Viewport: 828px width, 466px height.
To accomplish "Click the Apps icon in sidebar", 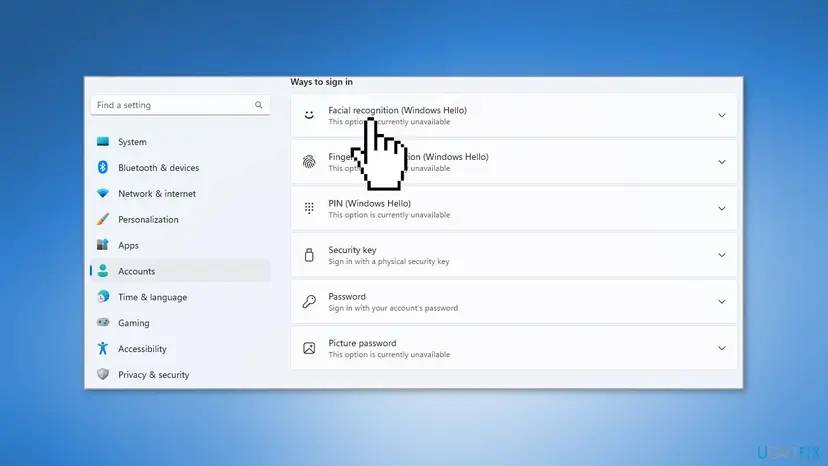I will (x=103, y=245).
